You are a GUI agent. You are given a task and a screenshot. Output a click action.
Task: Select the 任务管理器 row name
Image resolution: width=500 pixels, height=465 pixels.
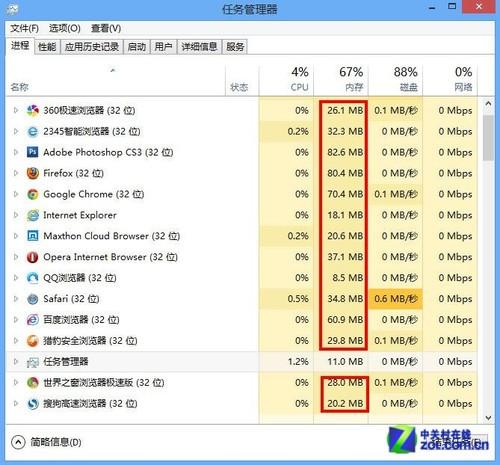click(x=66, y=362)
